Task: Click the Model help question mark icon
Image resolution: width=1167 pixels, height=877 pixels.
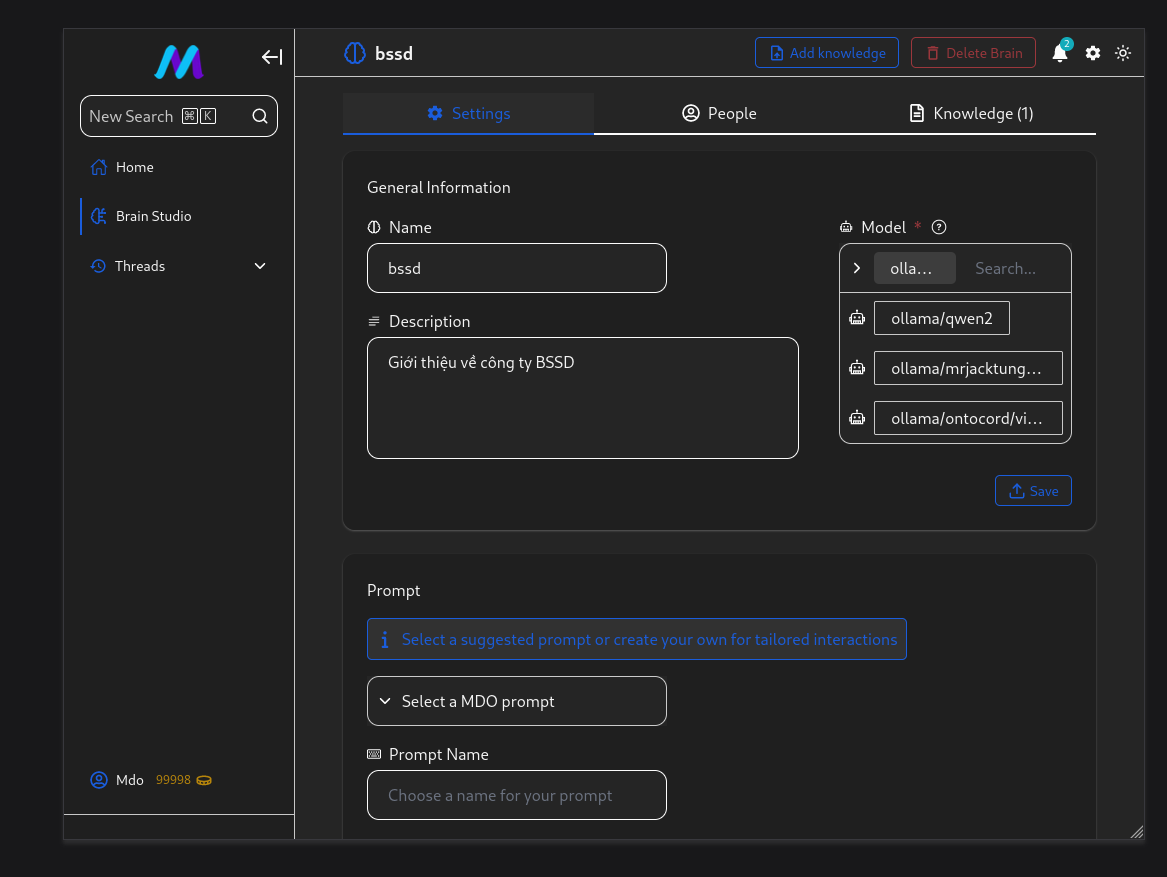Action: pyautogui.click(x=939, y=227)
